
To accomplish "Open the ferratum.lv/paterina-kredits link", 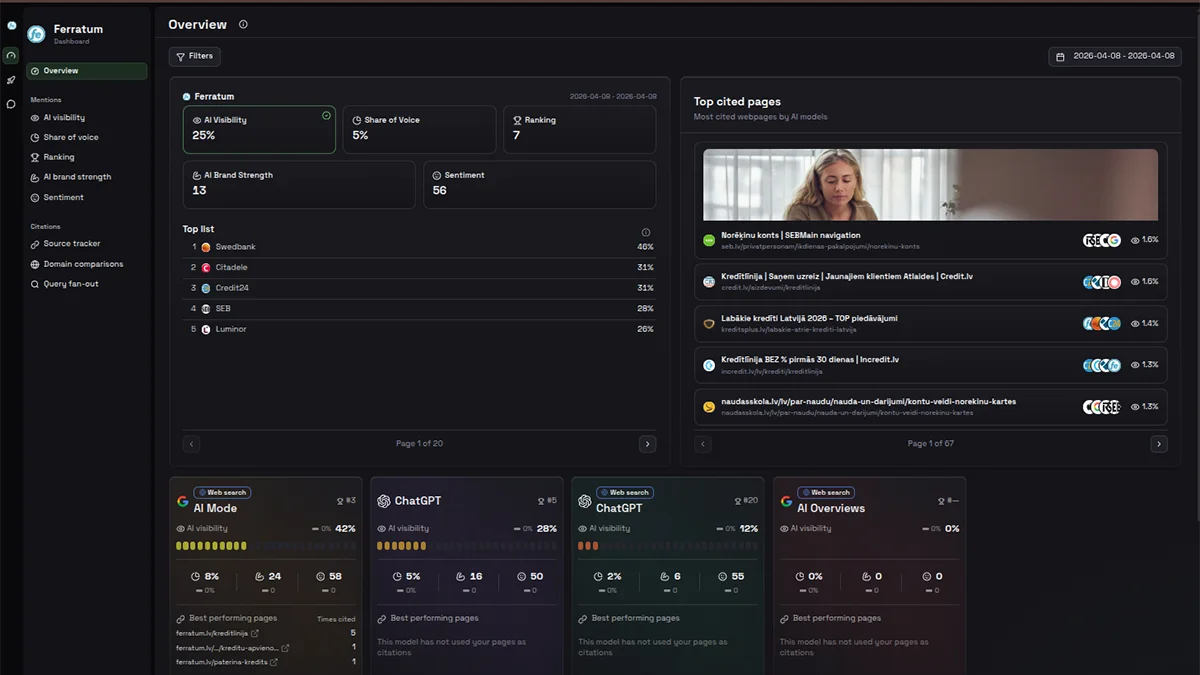I will (x=221, y=662).
